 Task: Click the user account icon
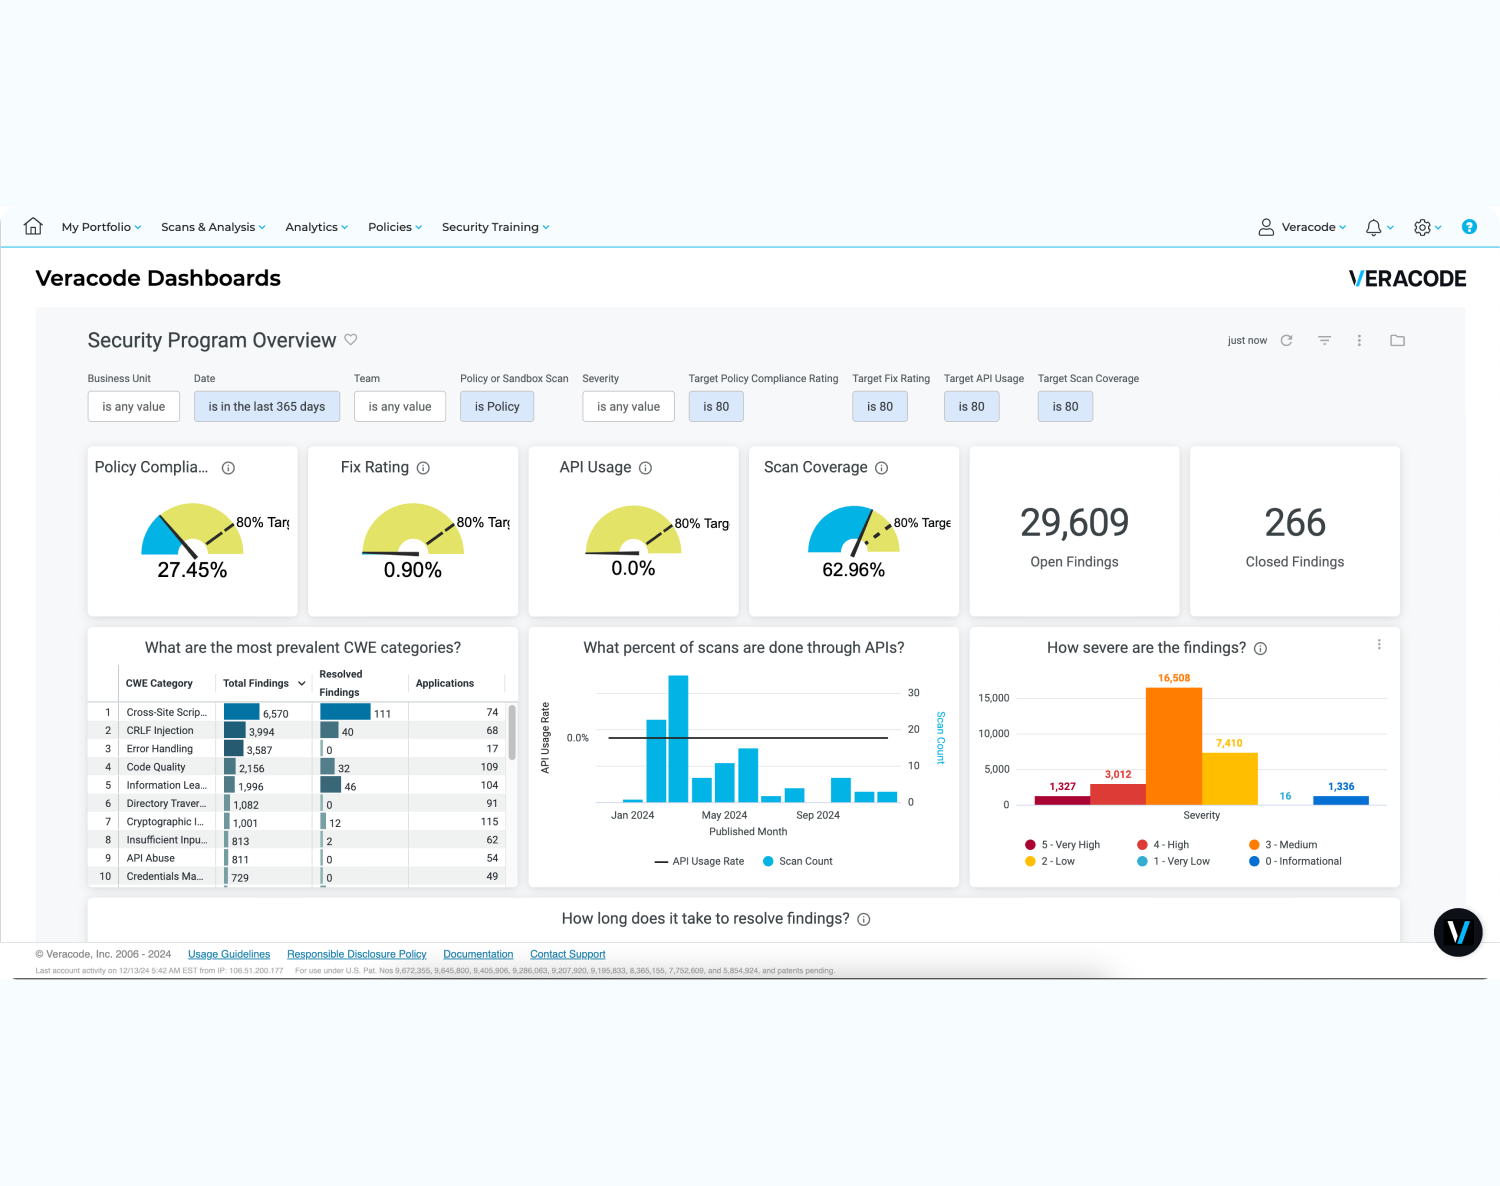(x=1266, y=227)
